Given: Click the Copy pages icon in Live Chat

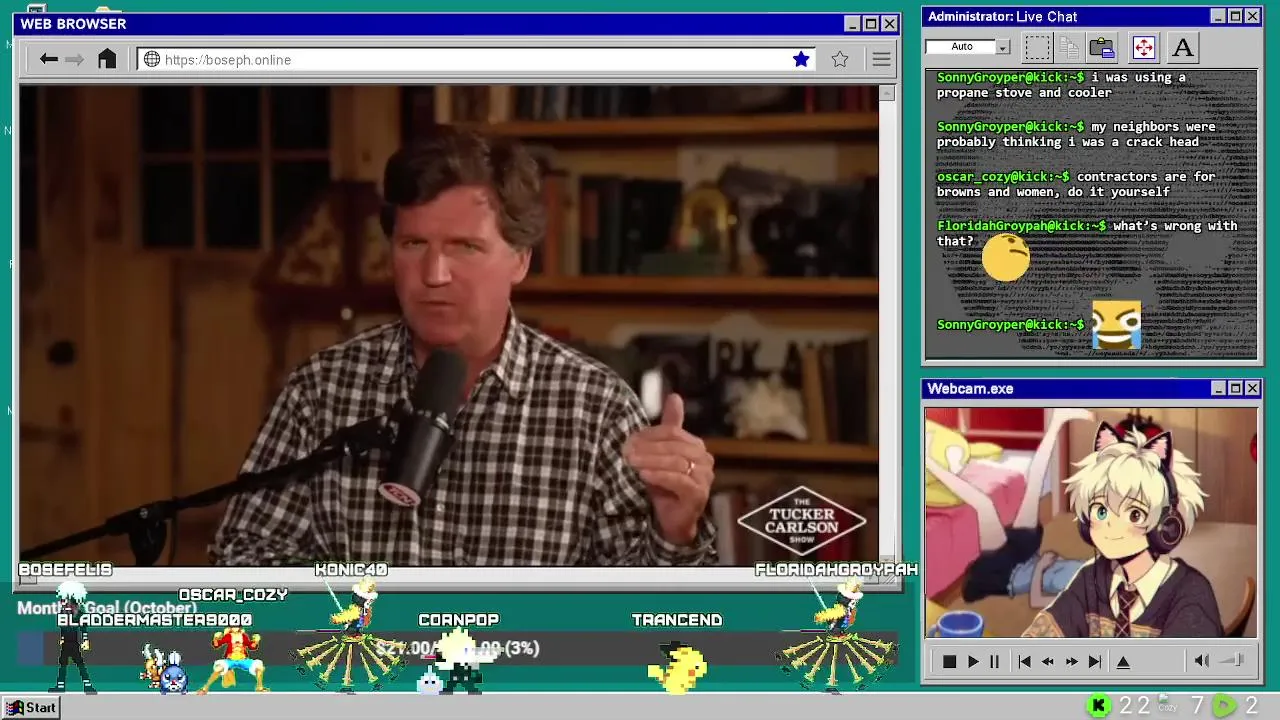Looking at the screenshot, I should click(x=1069, y=47).
